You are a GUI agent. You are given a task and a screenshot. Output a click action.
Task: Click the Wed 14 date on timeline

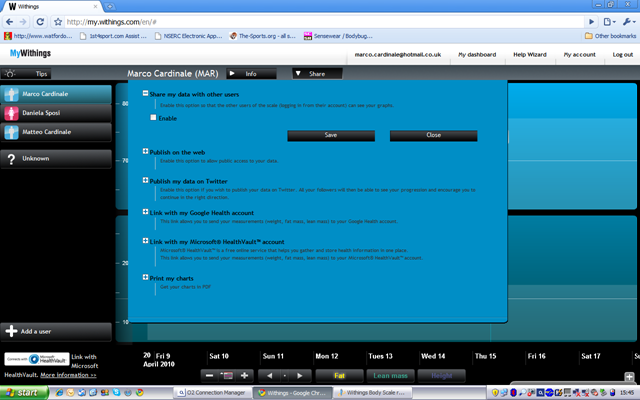point(433,356)
